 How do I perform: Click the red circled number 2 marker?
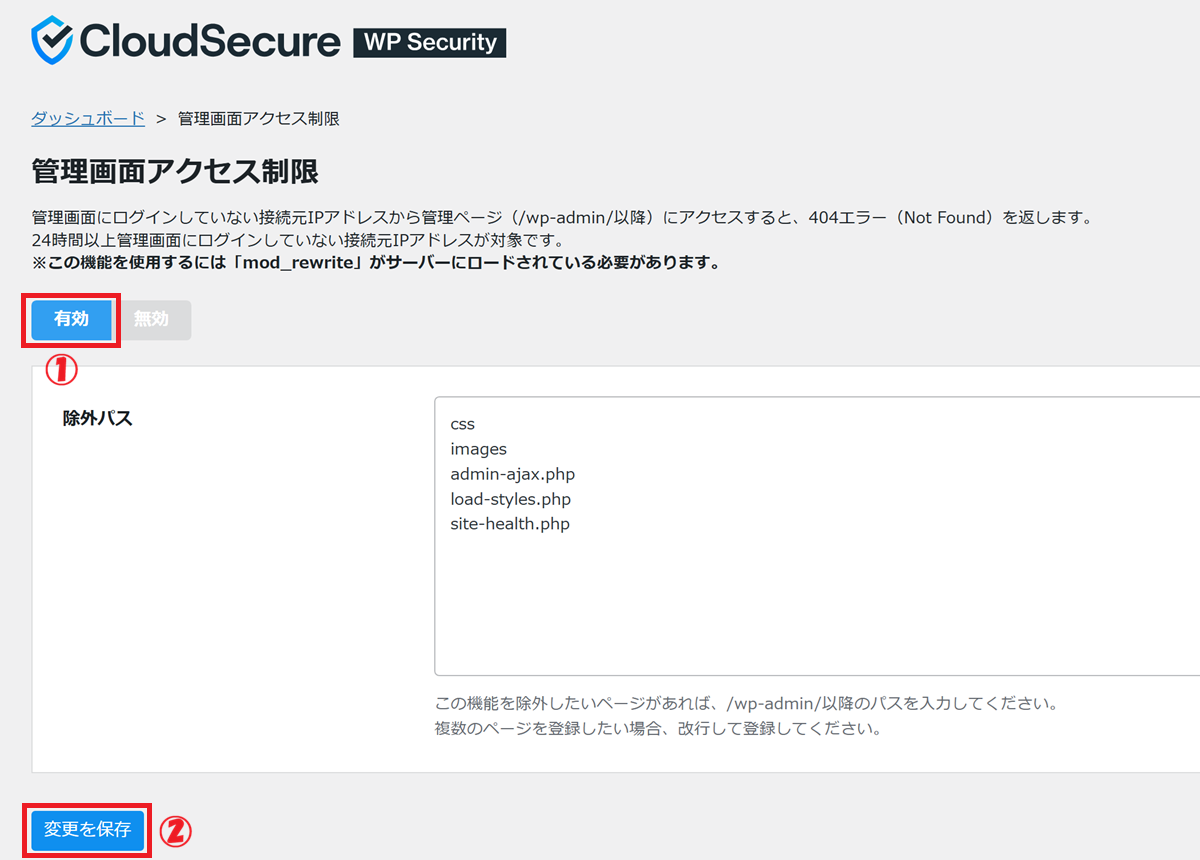click(176, 830)
